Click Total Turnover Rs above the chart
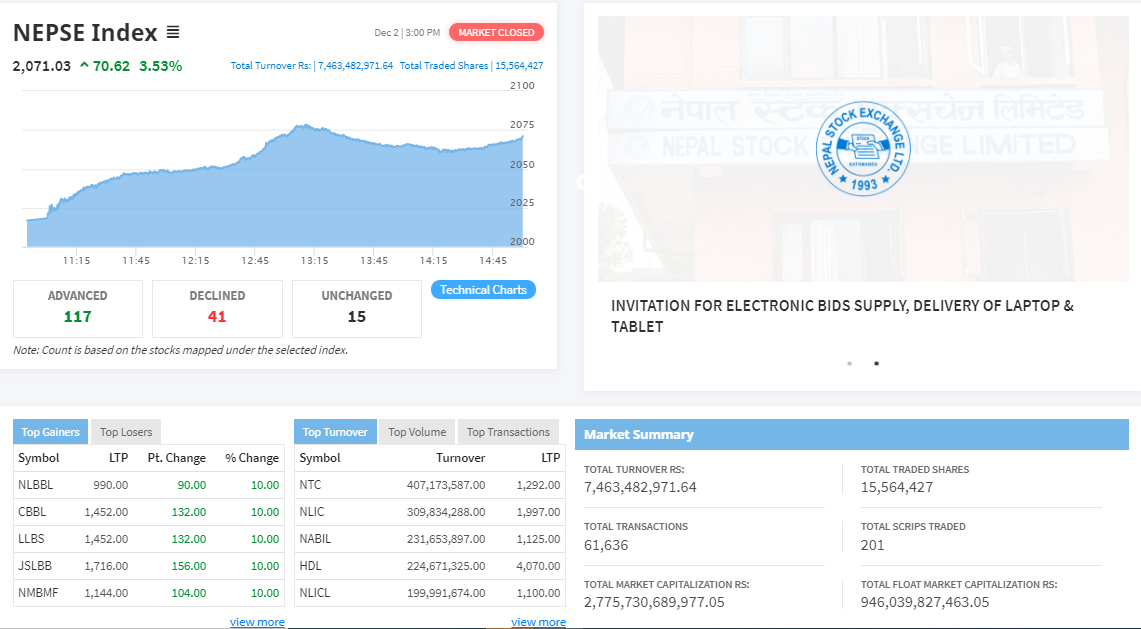 311,66
